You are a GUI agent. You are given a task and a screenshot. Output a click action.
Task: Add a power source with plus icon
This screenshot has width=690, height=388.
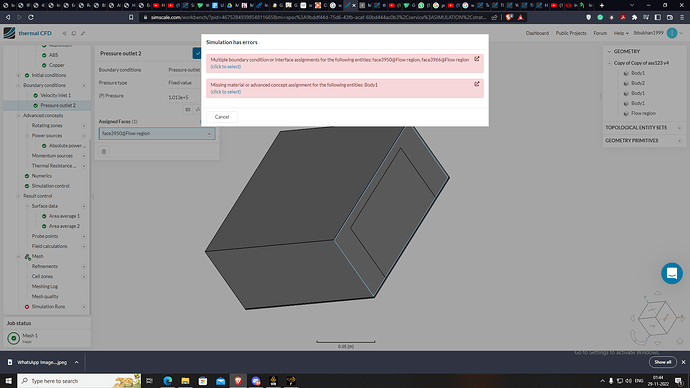84,136
